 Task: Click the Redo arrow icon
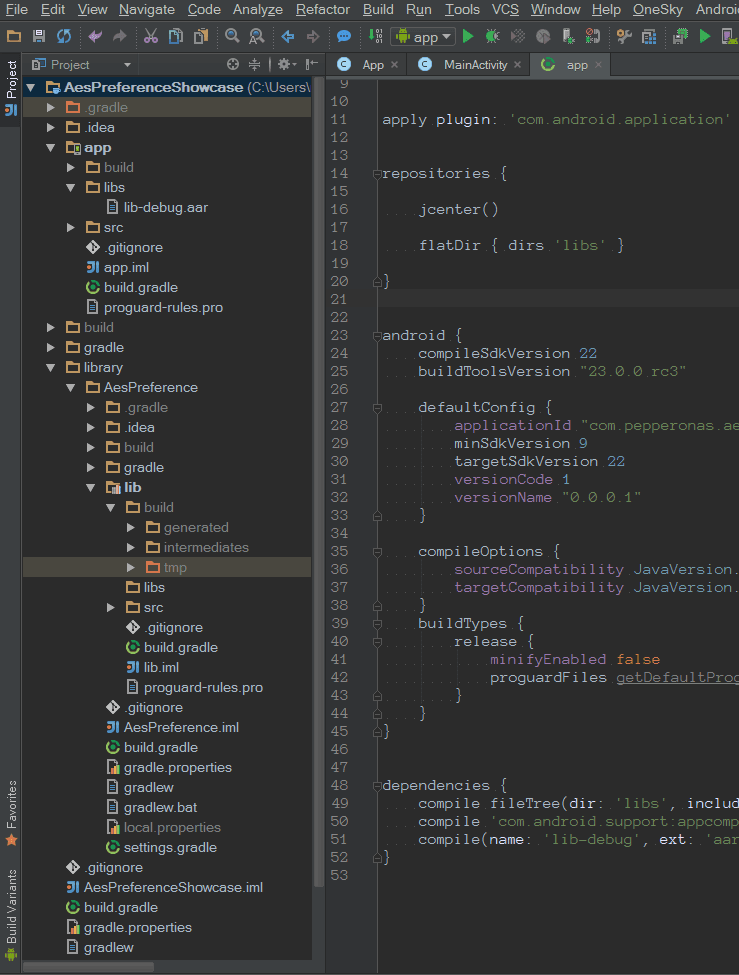[x=119, y=36]
